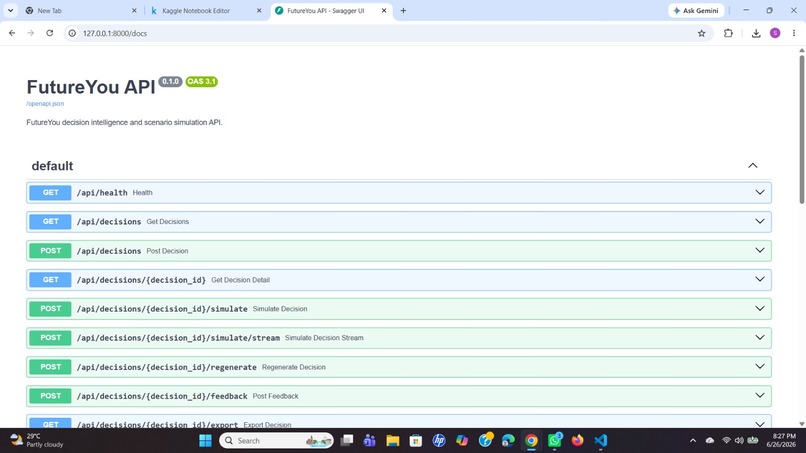Viewport: 806px width, 453px height.
Task: Open Copilot app from taskbar
Action: 462,441
